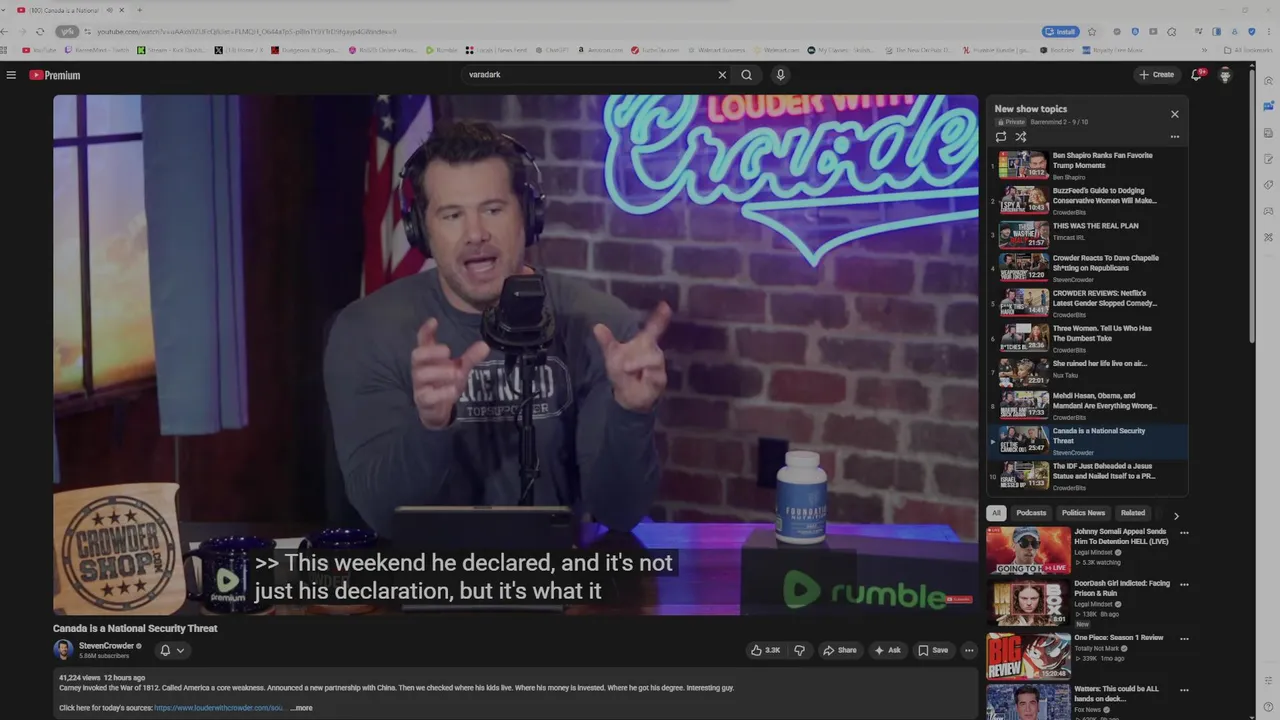
Task: Clear the search box text
Action: (x=722, y=75)
